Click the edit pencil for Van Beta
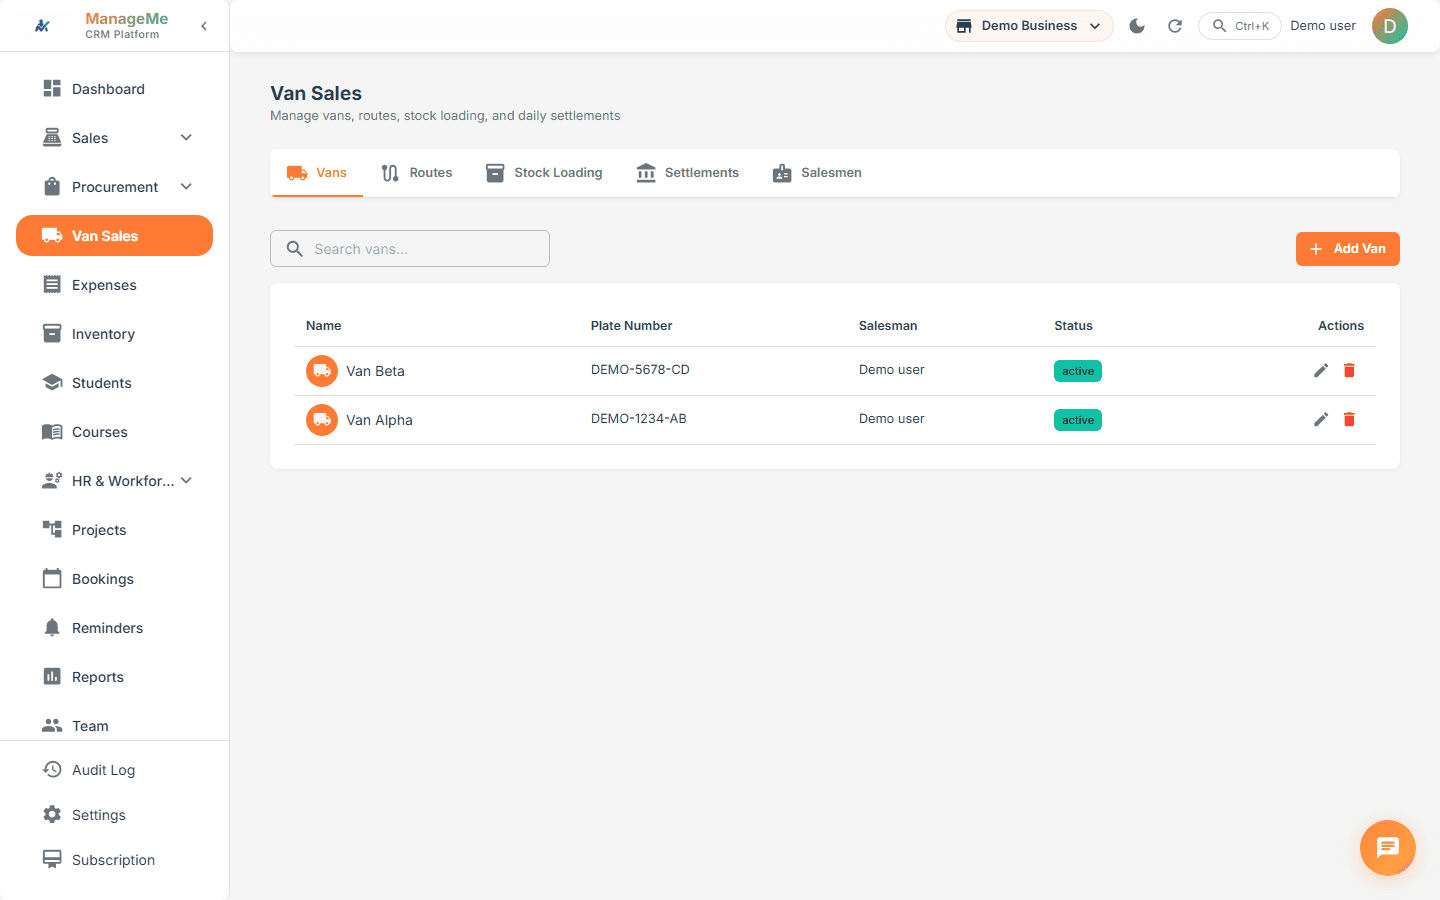The width and height of the screenshot is (1440, 900). coord(1321,371)
